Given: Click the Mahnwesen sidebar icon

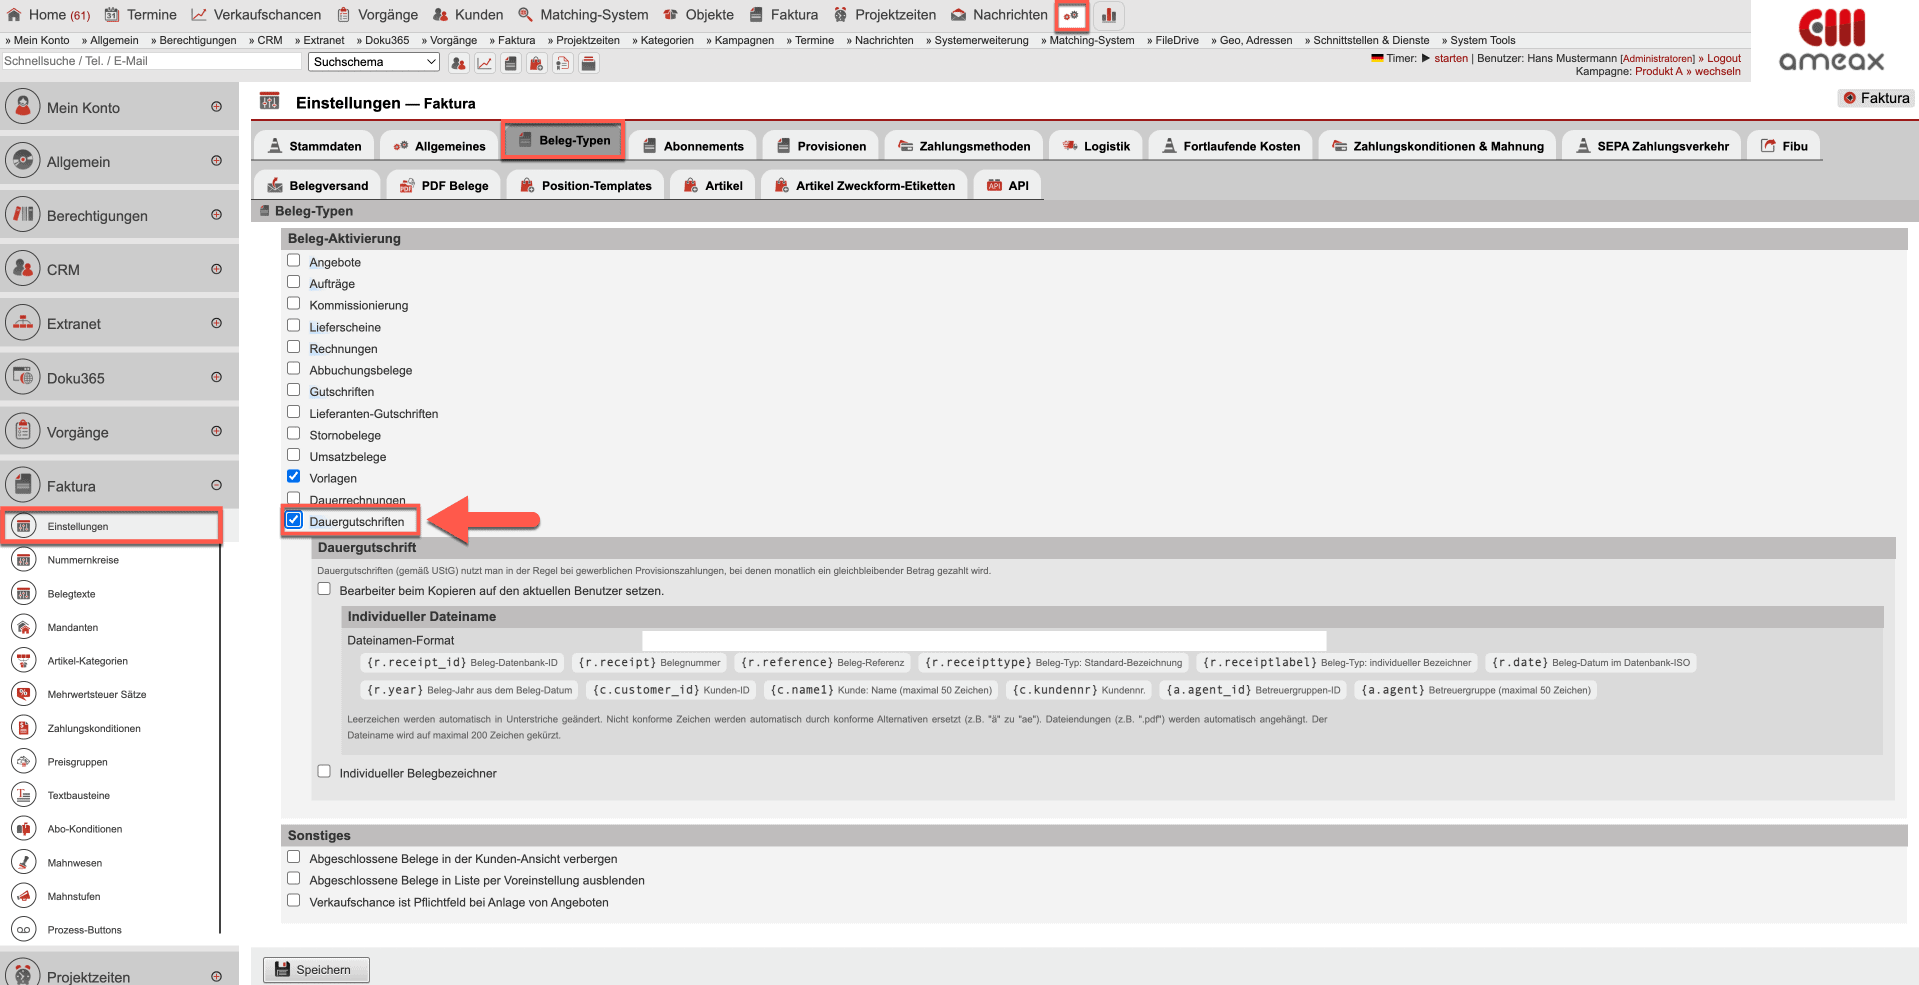Looking at the screenshot, I should click(23, 863).
